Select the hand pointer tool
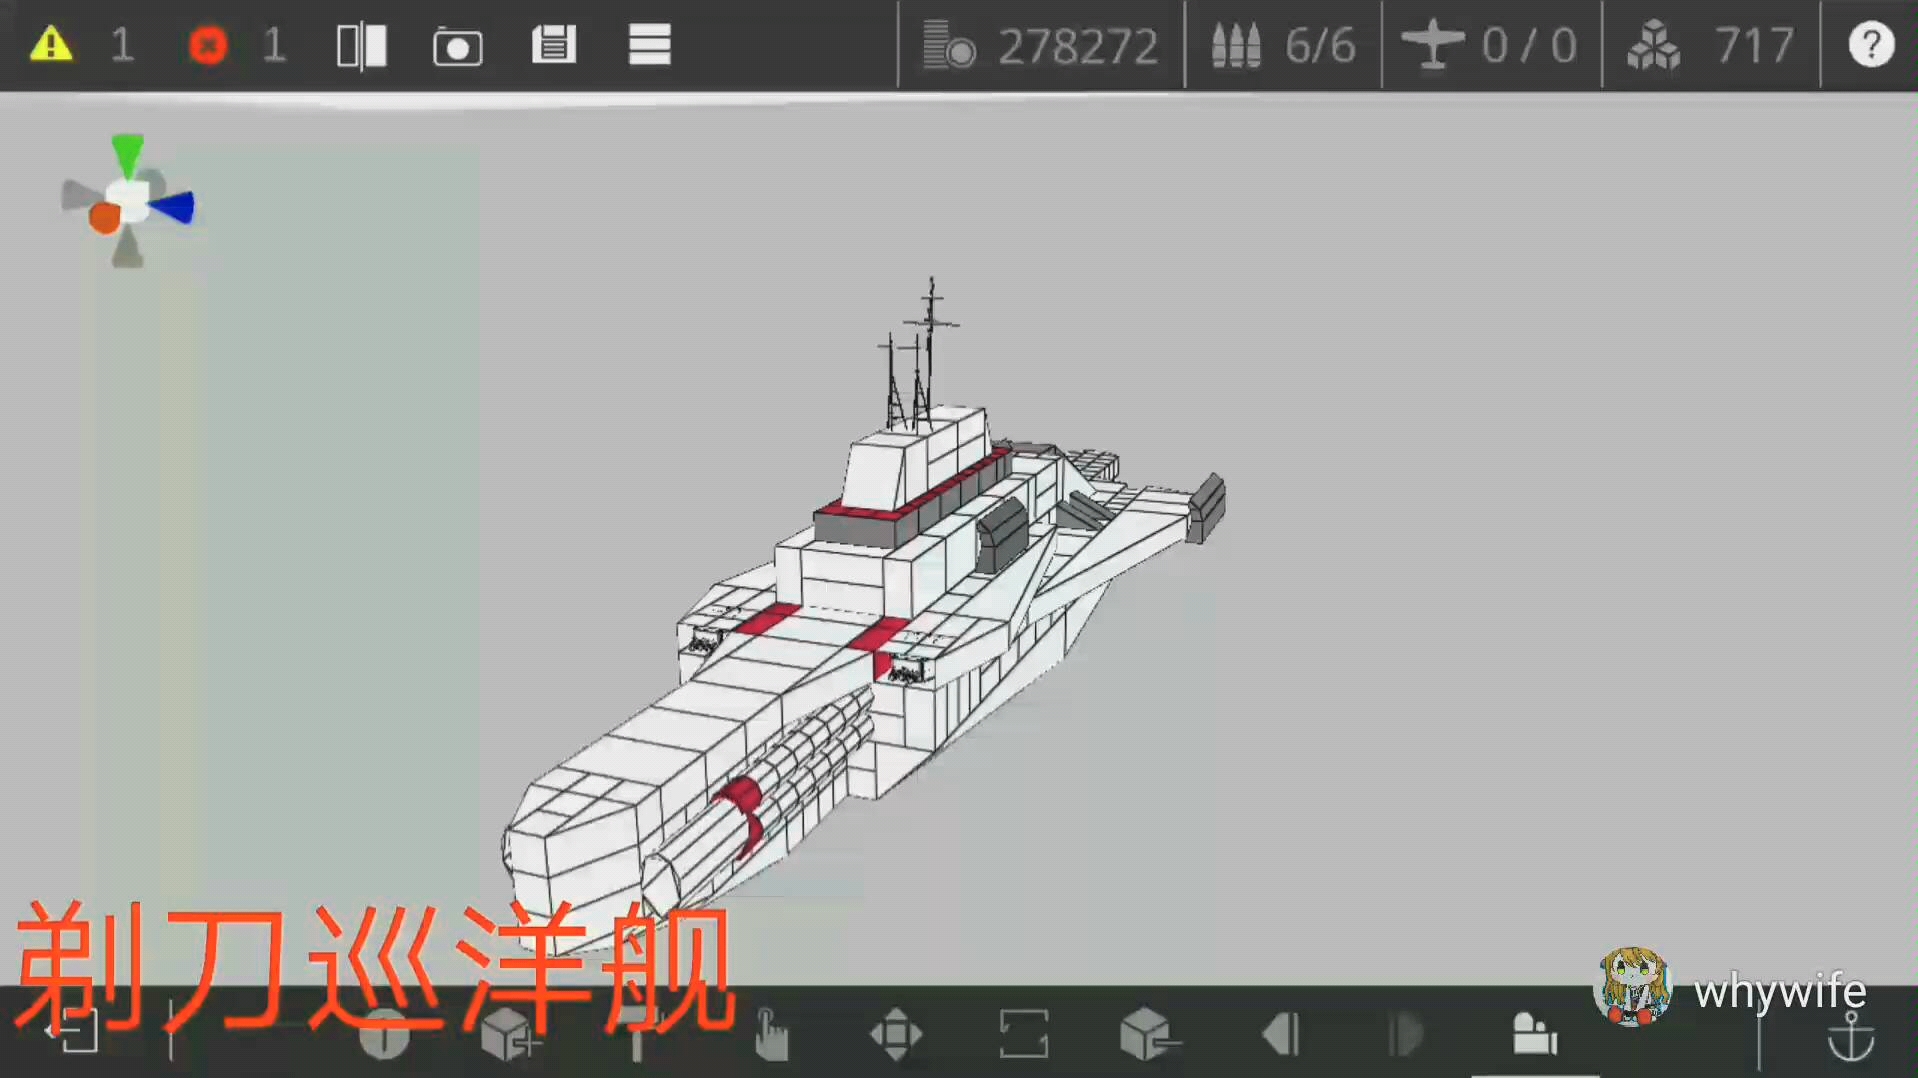Viewport: 1918px width, 1078px height. tap(771, 1034)
